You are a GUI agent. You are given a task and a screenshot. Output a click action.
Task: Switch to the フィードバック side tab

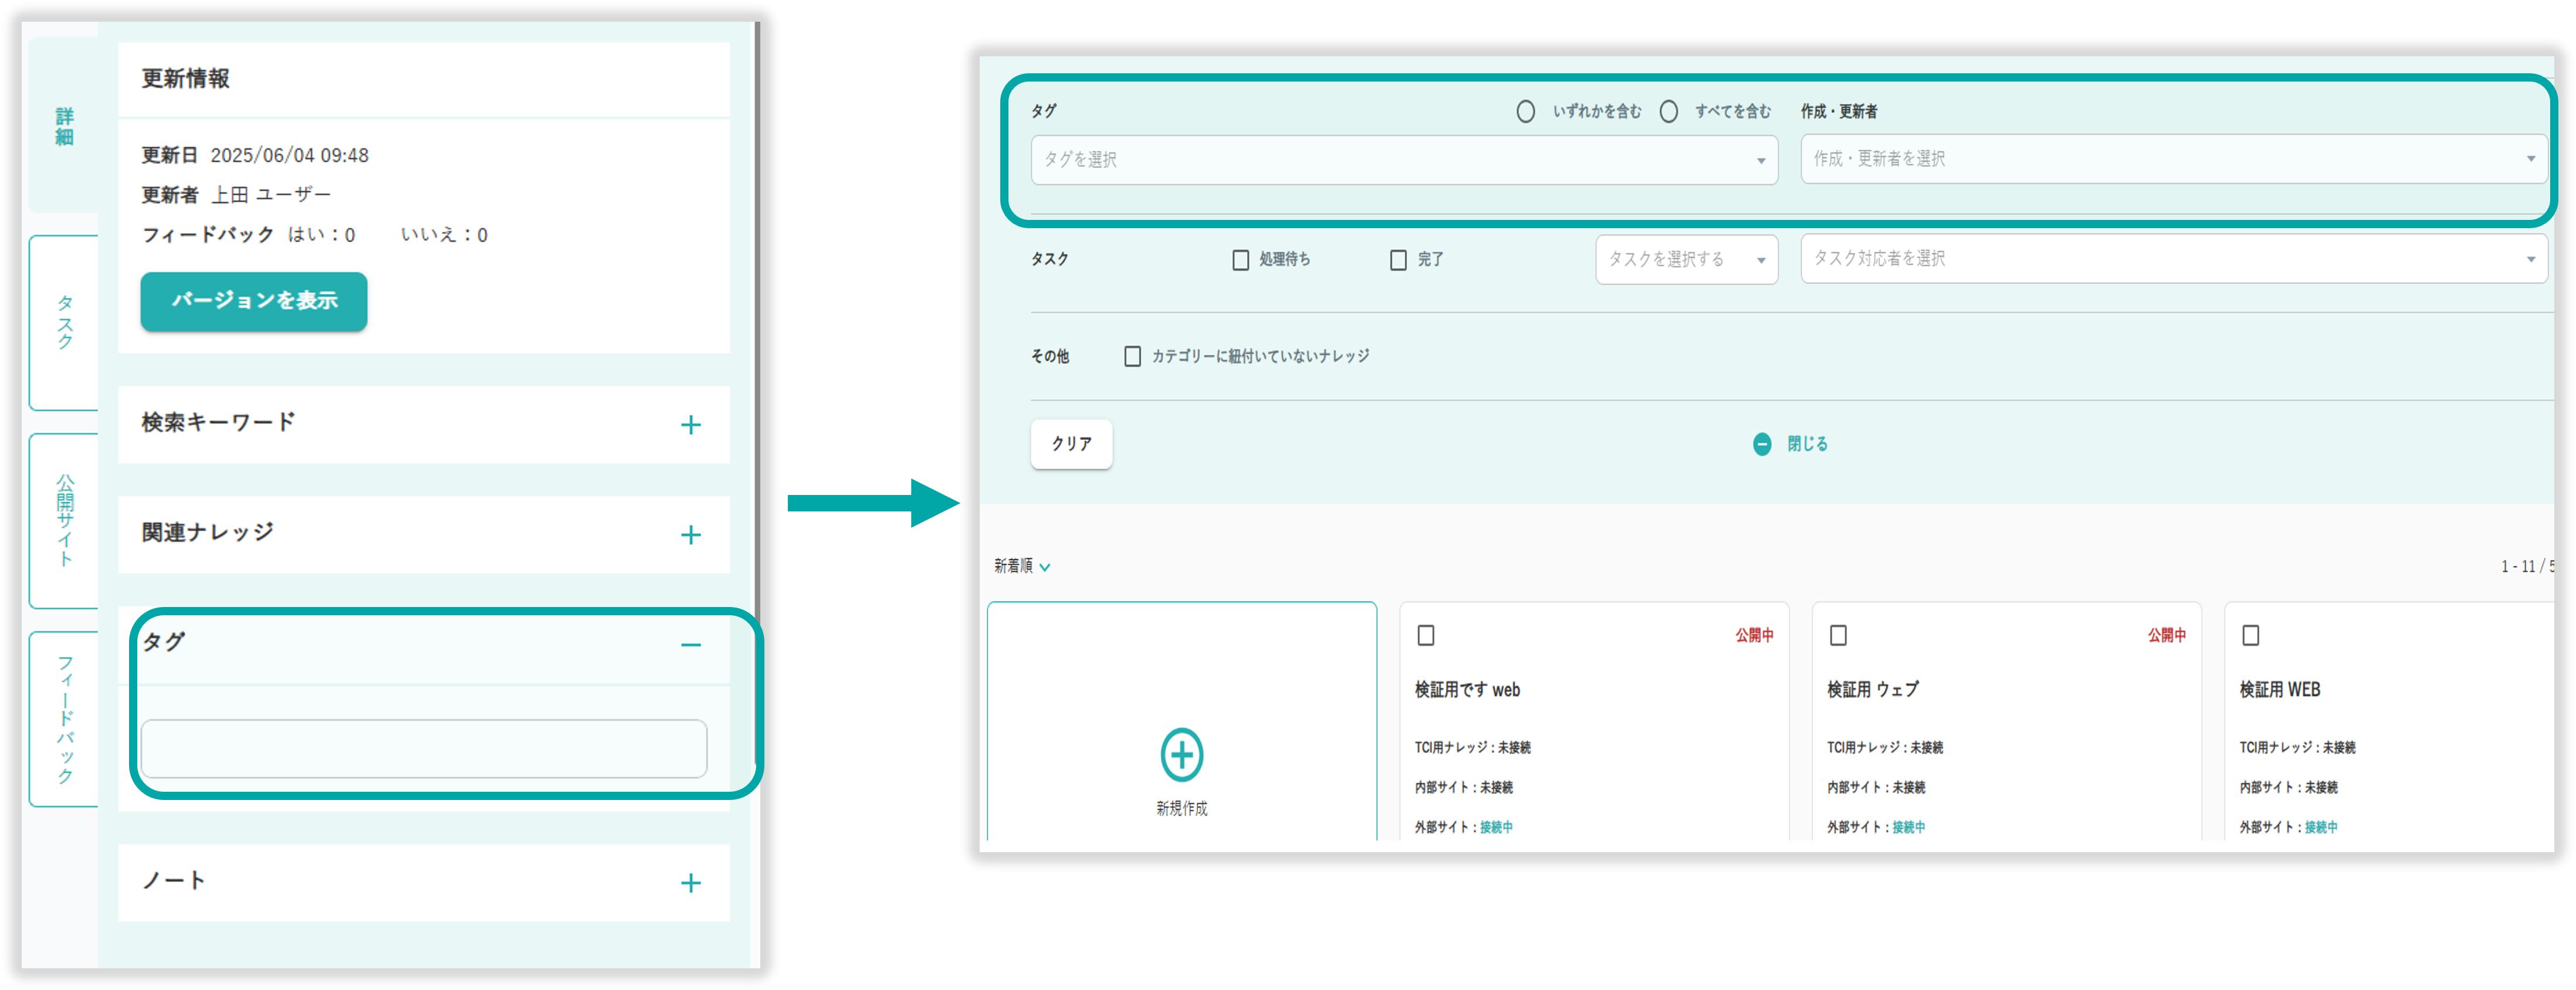click(64, 718)
